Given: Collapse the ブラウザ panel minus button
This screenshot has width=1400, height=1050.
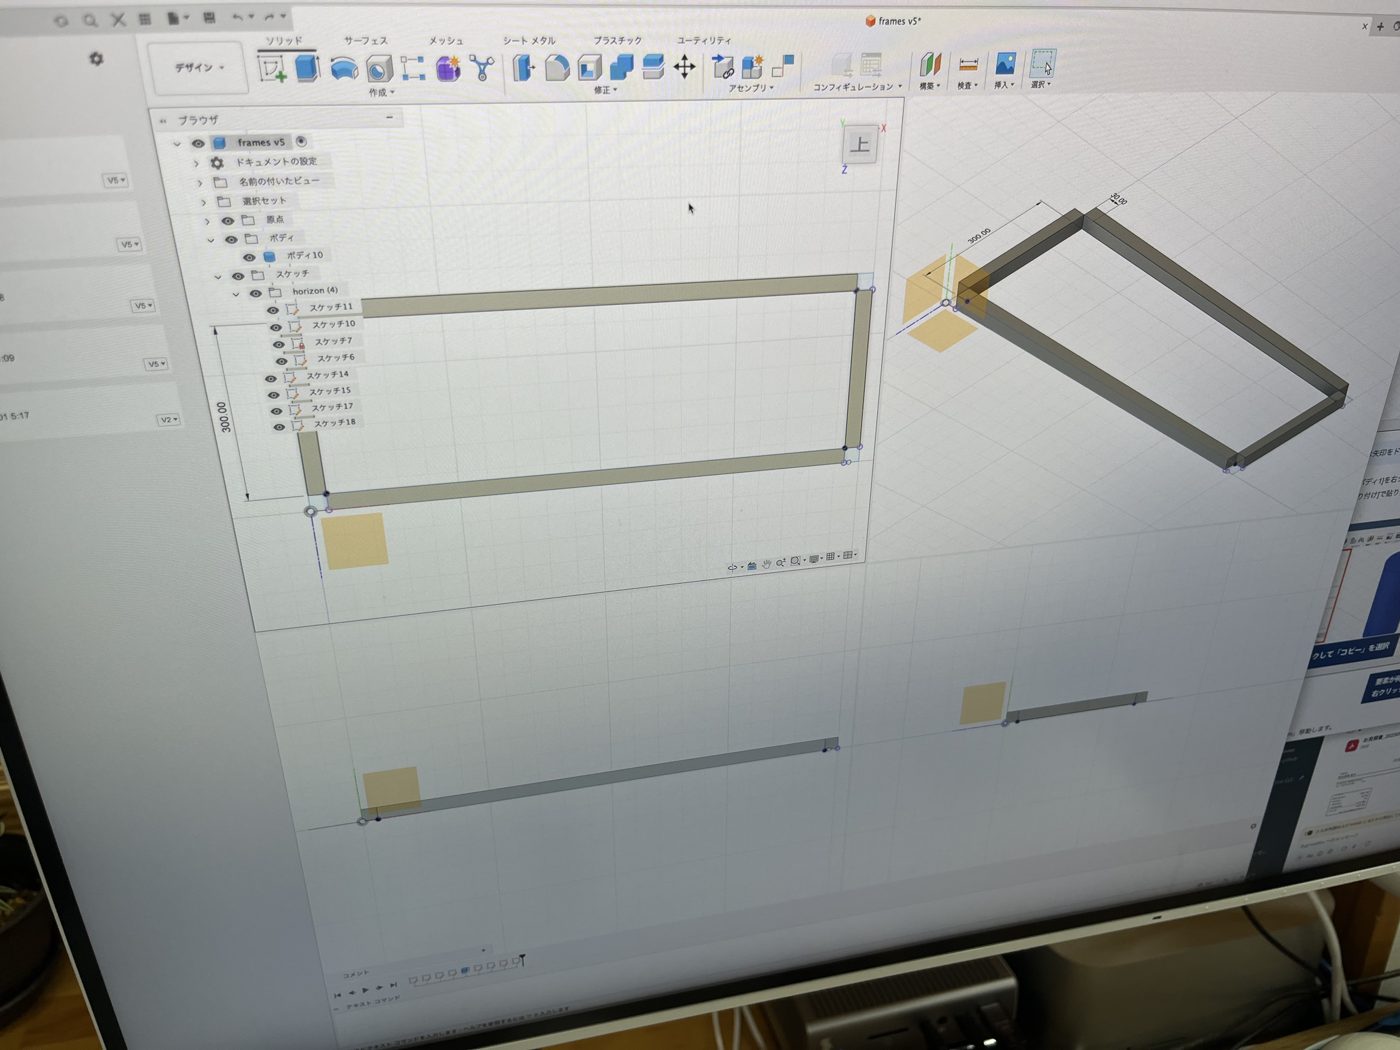Looking at the screenshot, I should coord(389,117).
